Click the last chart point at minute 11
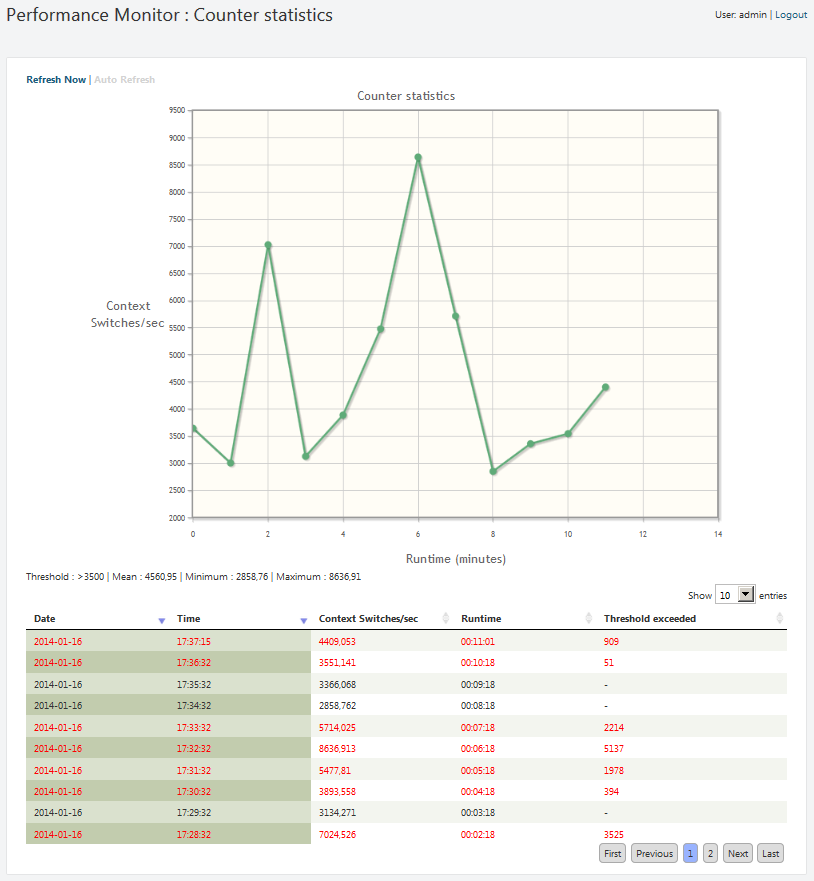Image resolution: width=814 pixels, height=881 pixels. [x=605, y=387]
